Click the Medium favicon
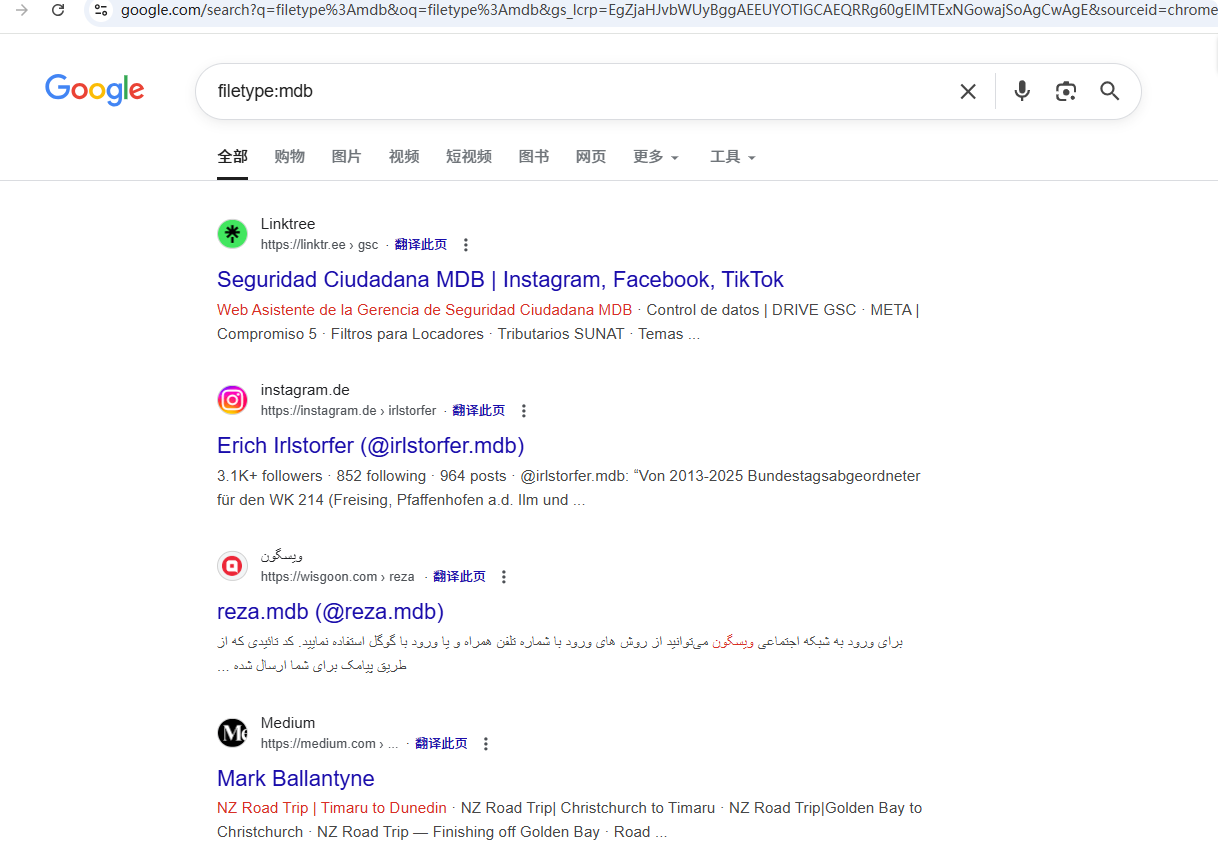Screen dimensions: 1218x850 click(232, 733)
